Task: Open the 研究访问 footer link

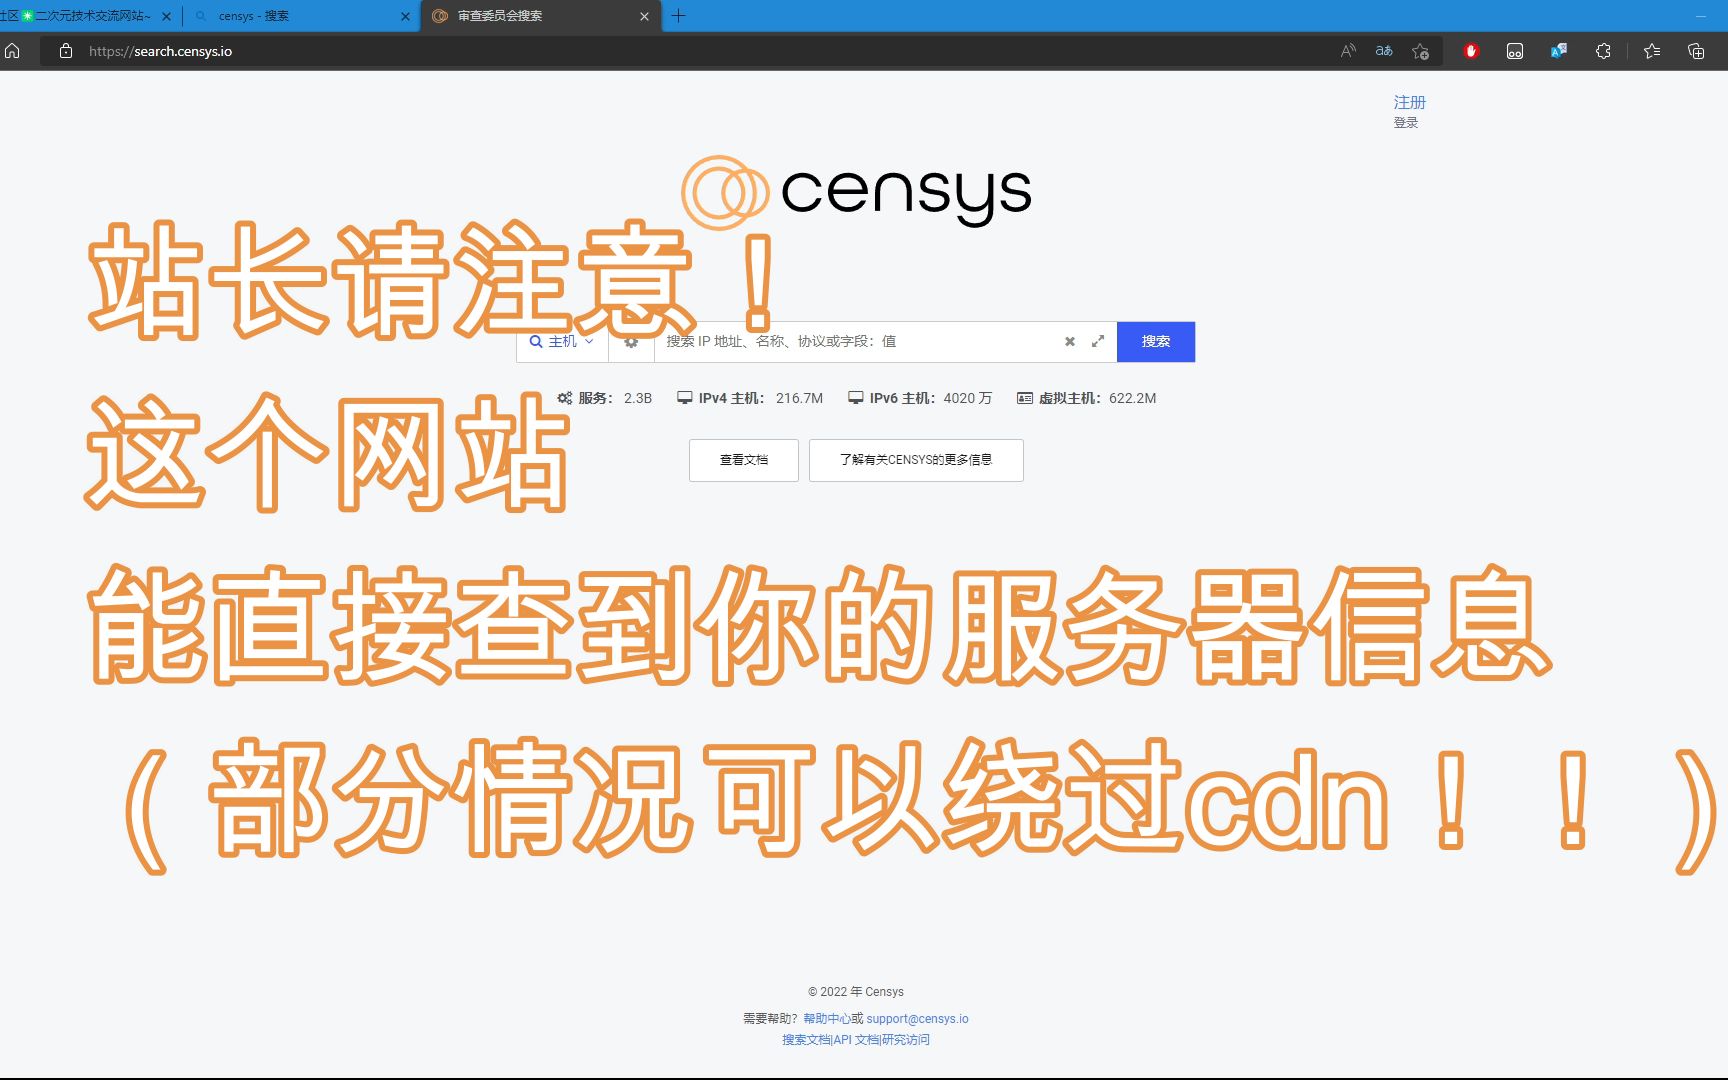Action: [906, 1040]
